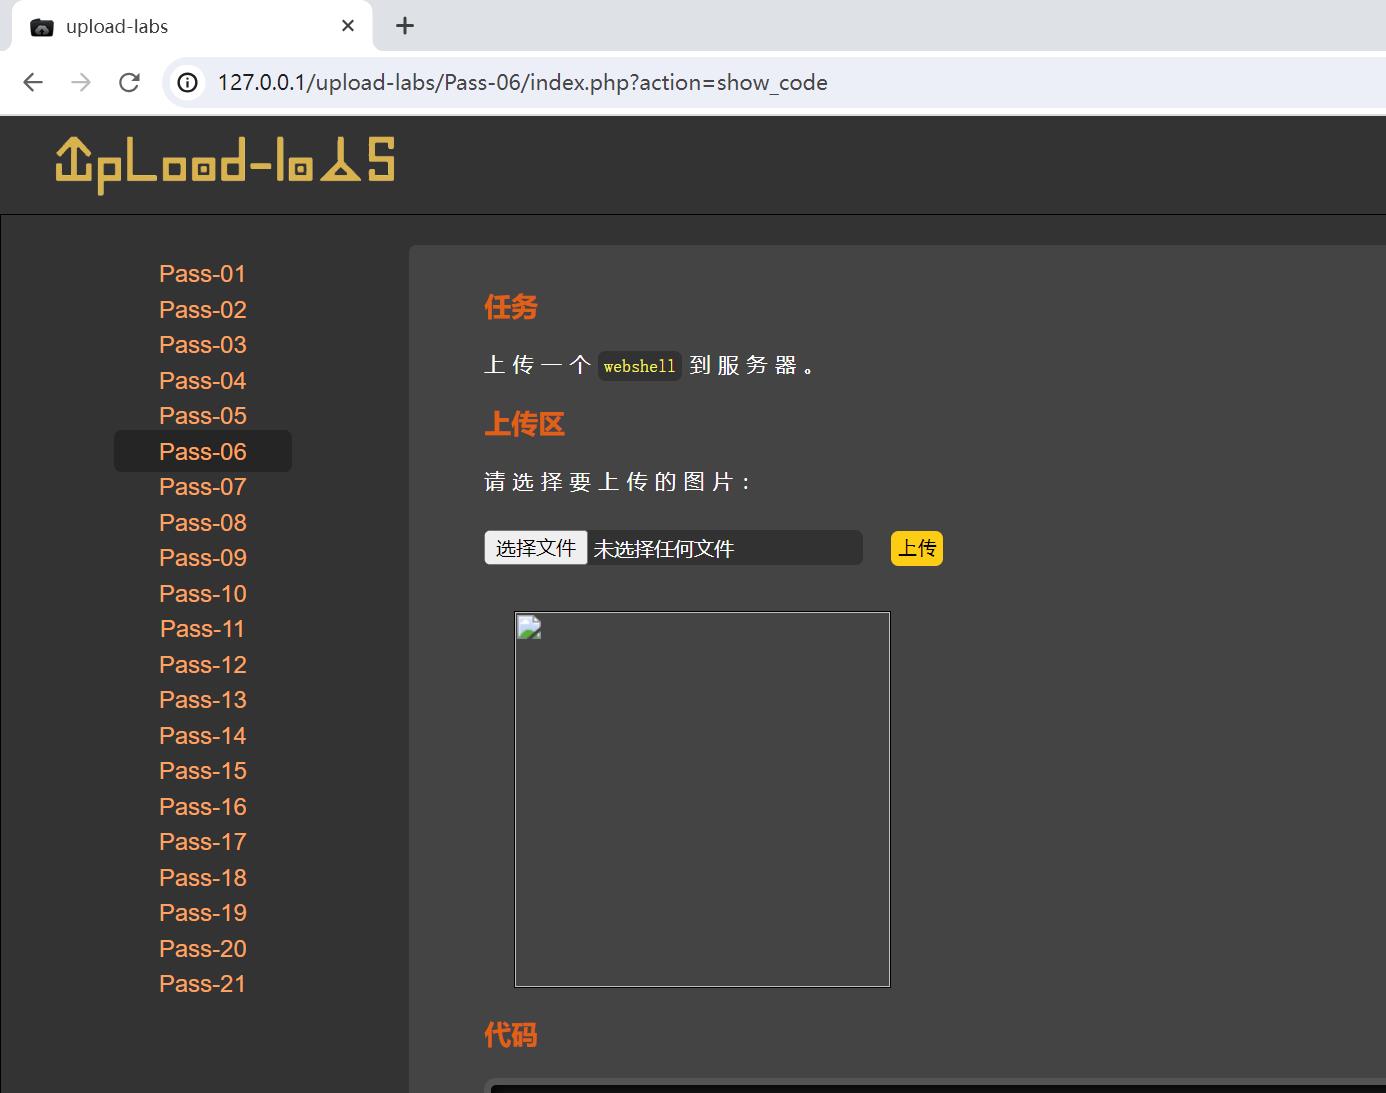Screen dimensions: 1386x1093
Task: Reload the page with the refresh icon
Action: (129, 82)
